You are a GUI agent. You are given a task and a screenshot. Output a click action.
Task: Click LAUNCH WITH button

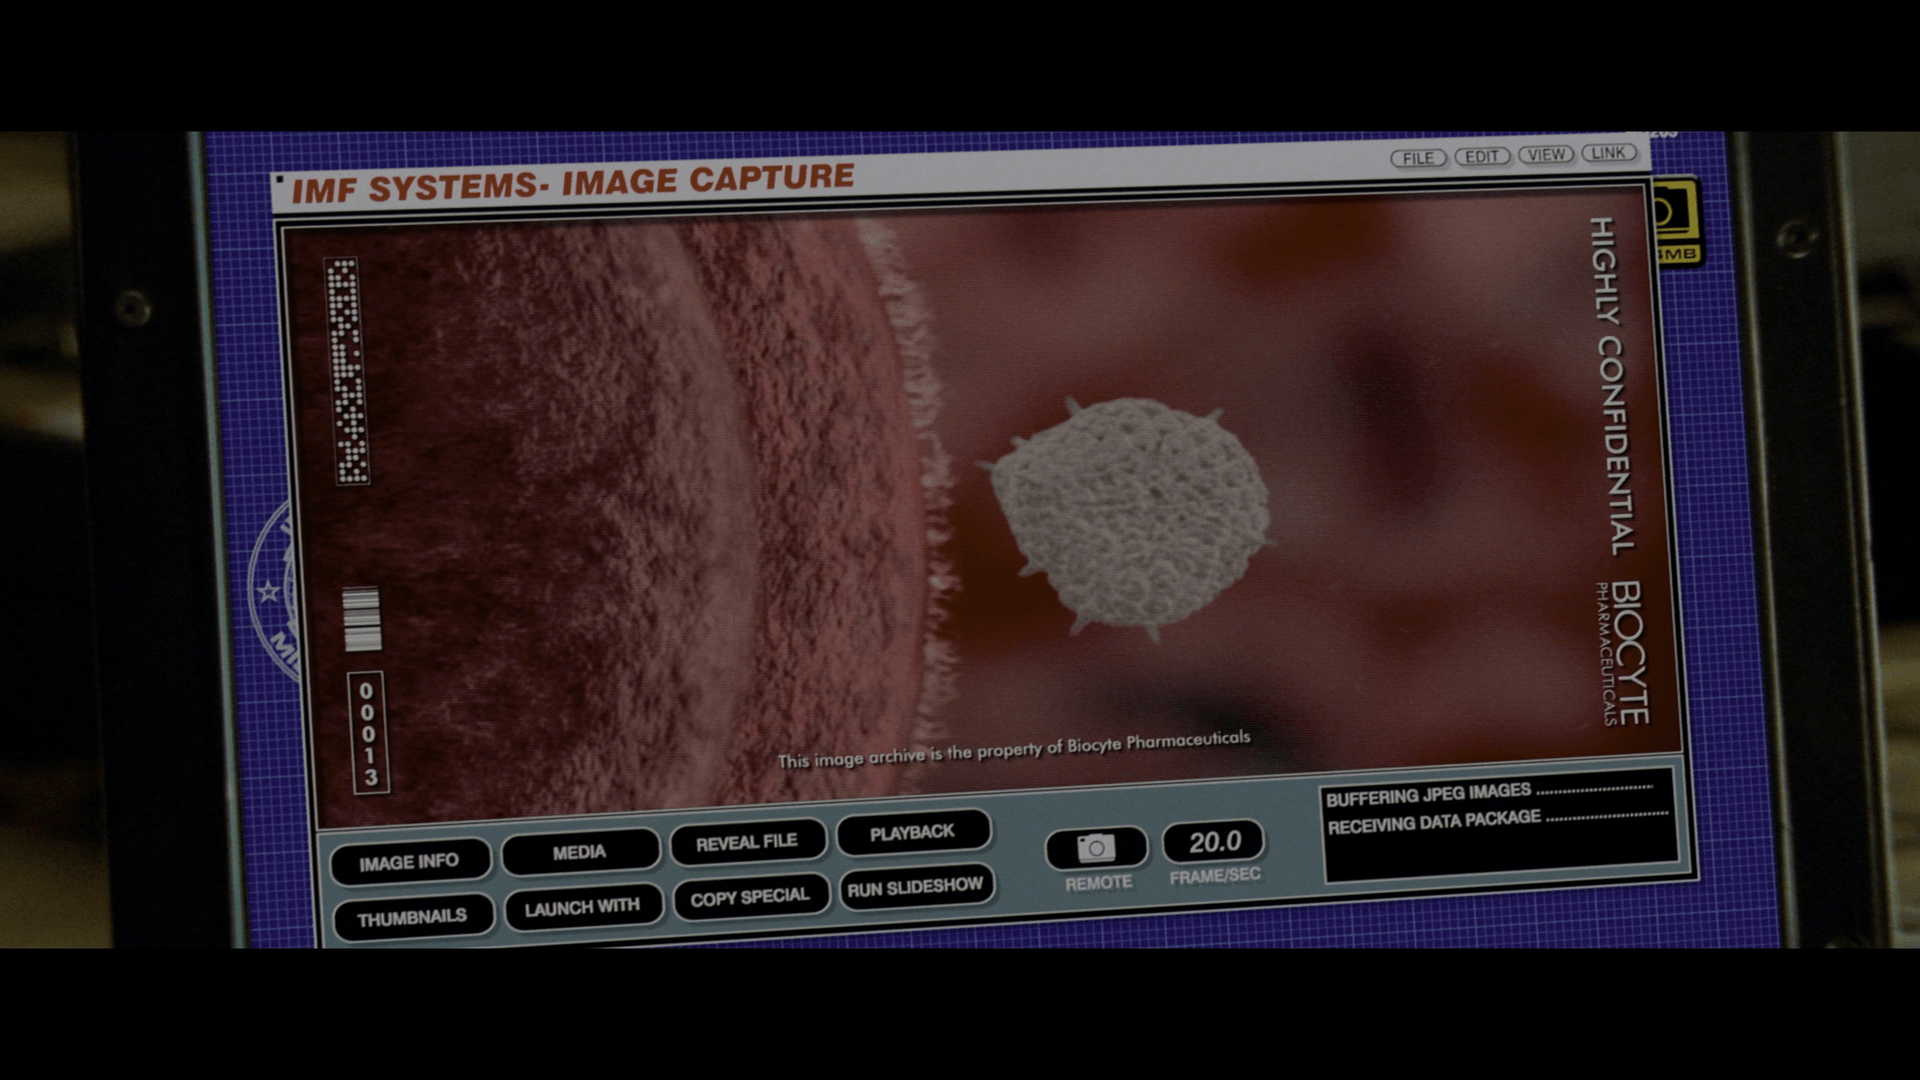click(x=582, y=907)
